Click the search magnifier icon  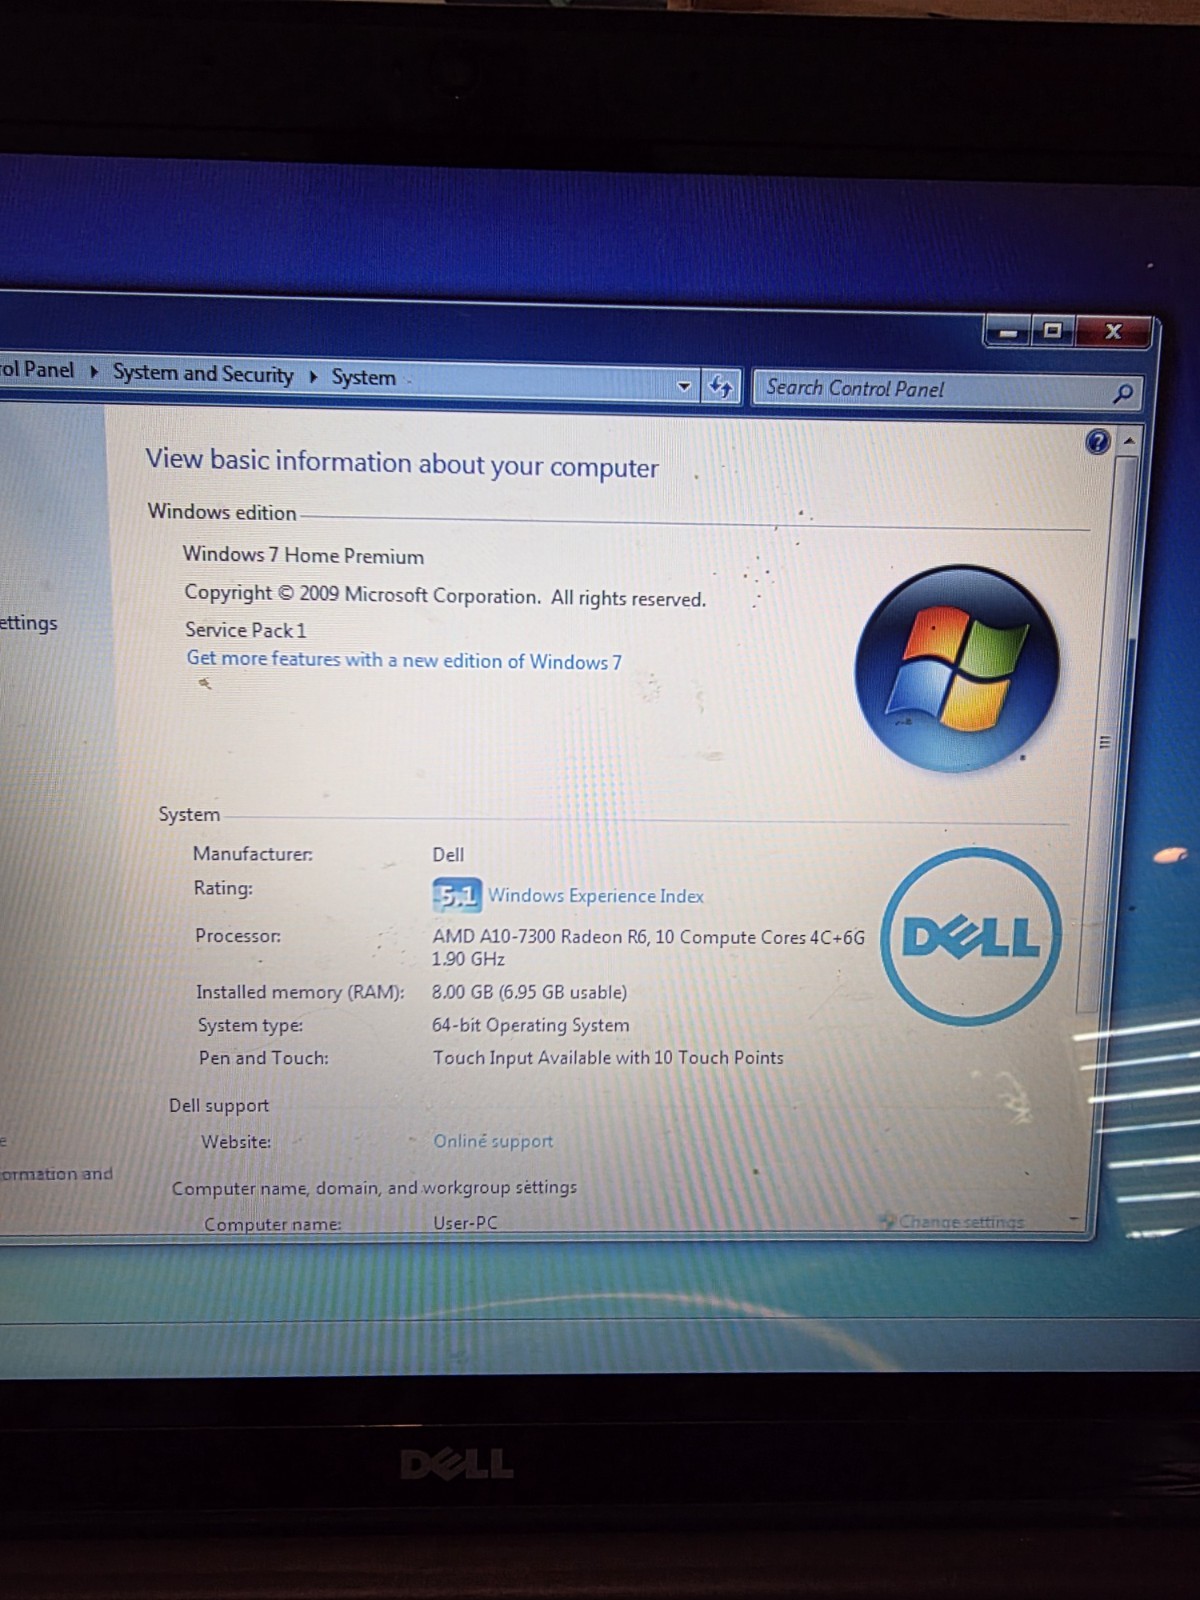(1122, 394)
